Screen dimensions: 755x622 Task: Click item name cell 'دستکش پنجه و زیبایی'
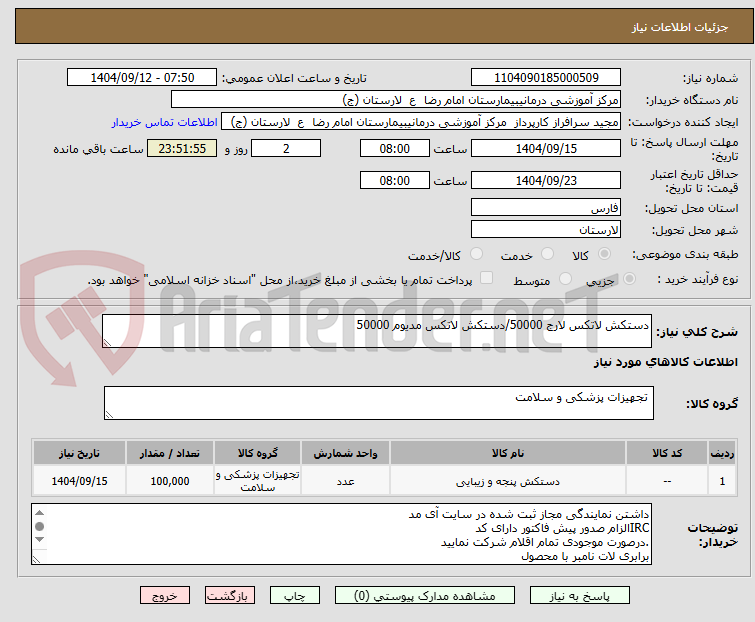pyautogui.click(x=508, y=481)
